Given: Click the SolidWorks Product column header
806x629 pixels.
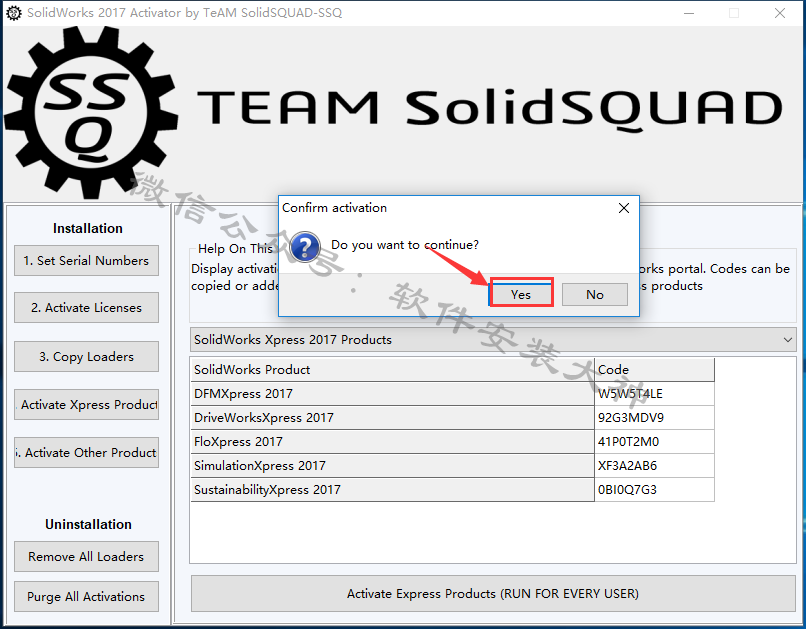Looking at the screenshot, I should 392,369.
